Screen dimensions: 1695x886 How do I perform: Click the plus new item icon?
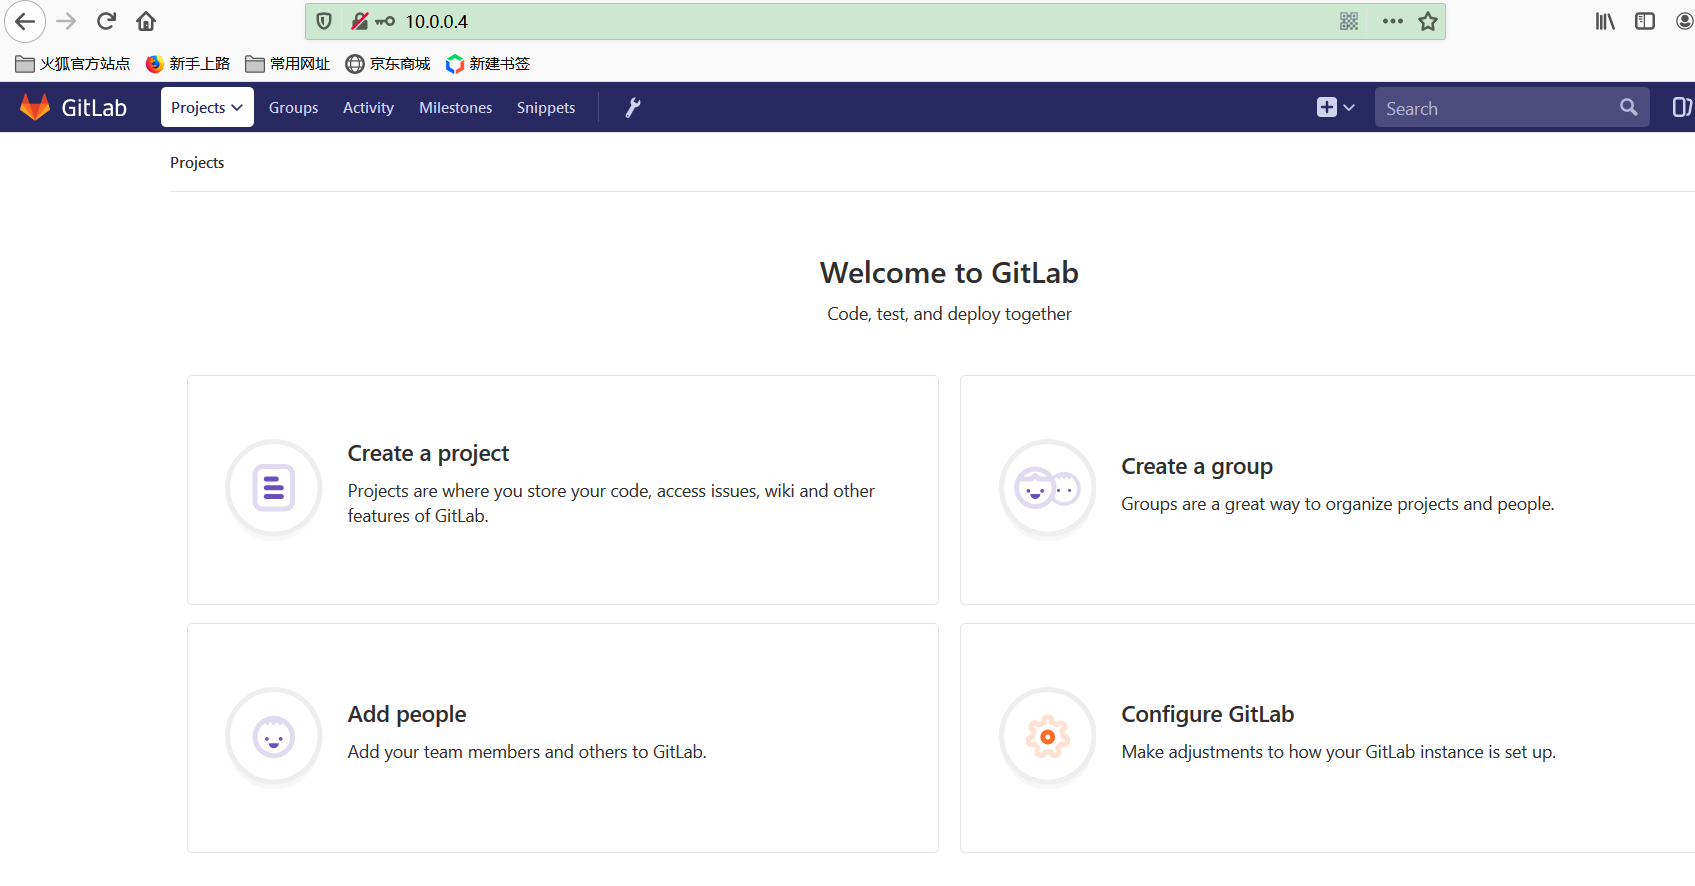point(1327,107)
